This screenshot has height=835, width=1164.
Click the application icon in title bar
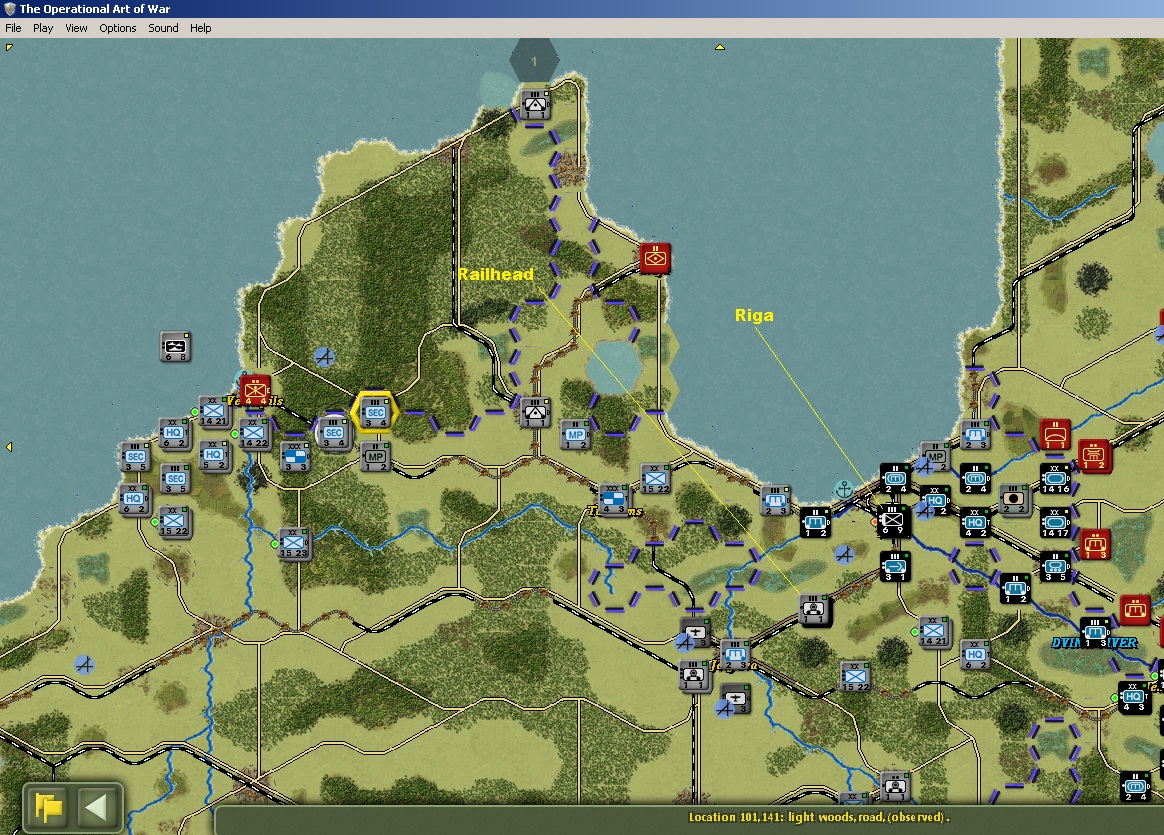10,9
